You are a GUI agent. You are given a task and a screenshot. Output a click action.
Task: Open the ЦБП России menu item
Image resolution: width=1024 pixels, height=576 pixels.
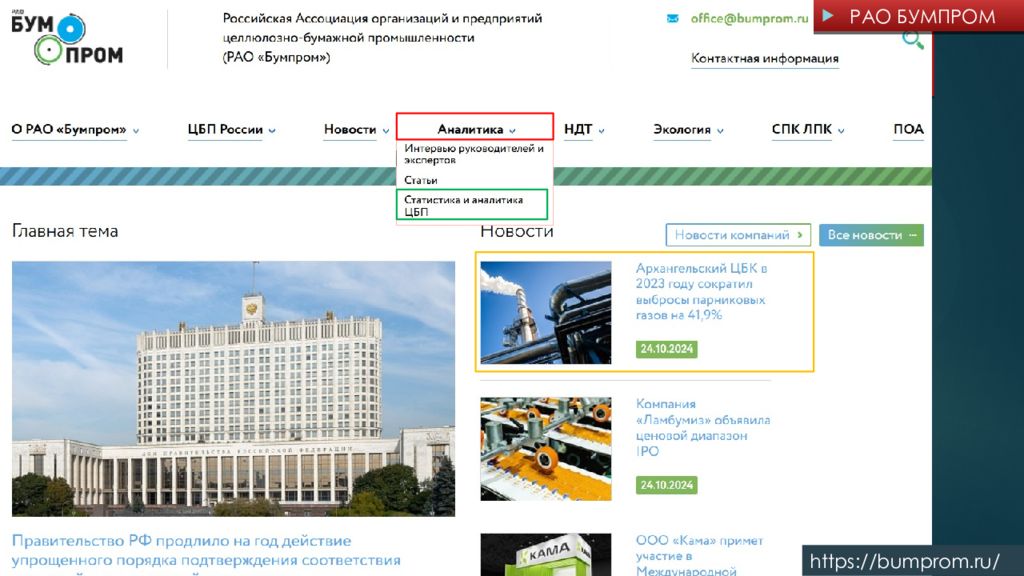click(225, 129)
